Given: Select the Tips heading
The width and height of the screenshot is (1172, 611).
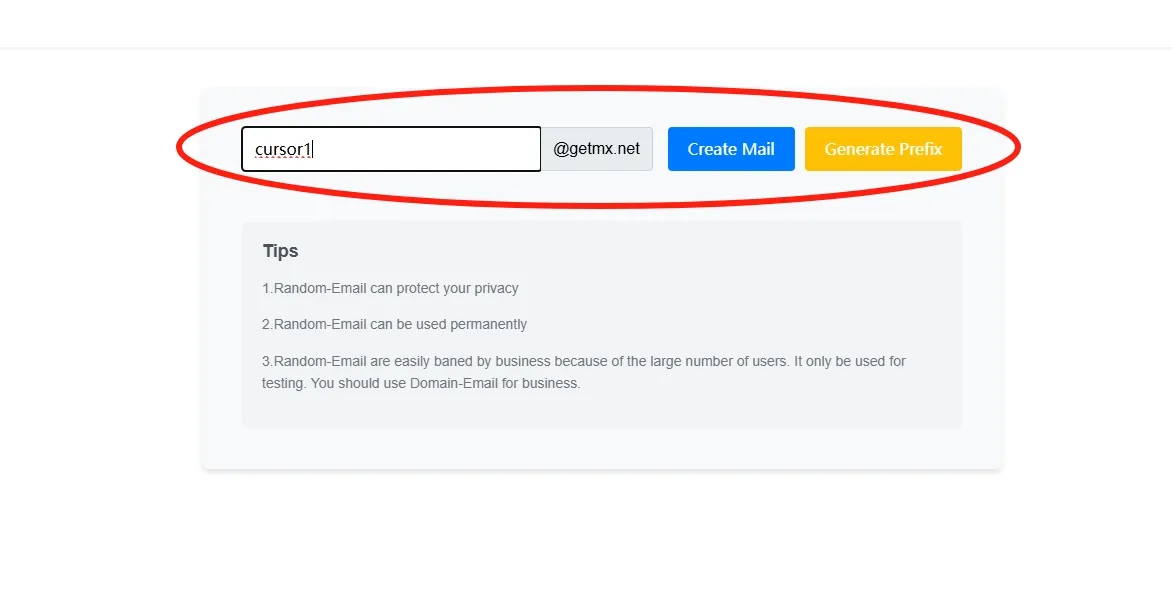Looking at the screenshot, I should coord(280,251).
